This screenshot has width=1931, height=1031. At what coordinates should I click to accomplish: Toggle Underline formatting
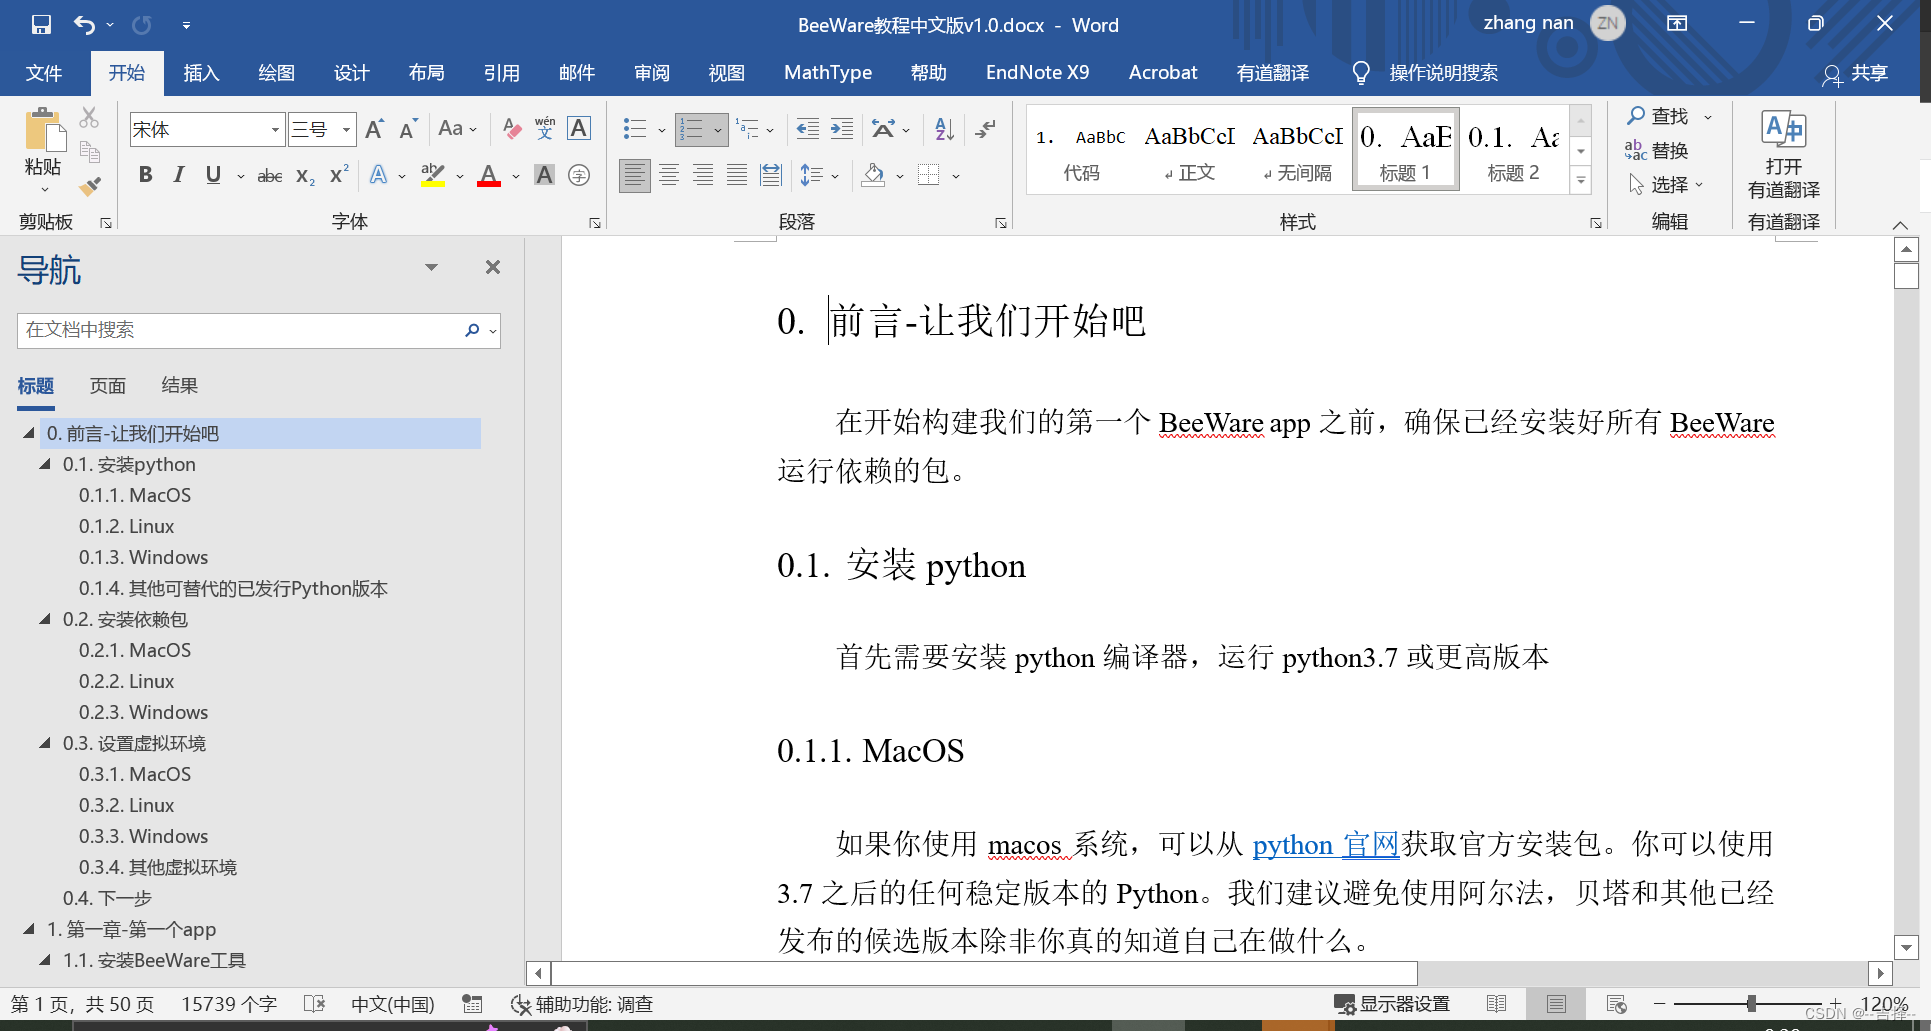[x=213, y=176]
